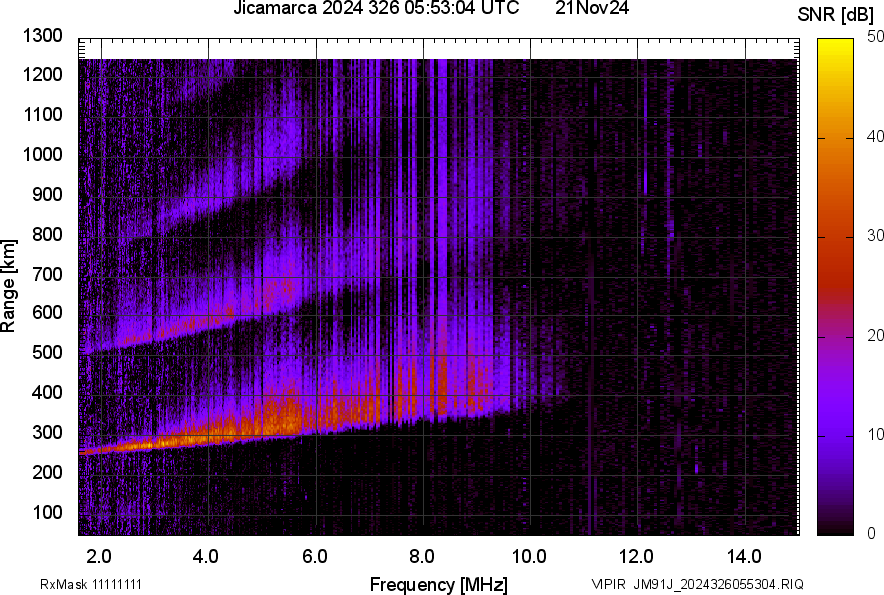Click the frequency tick label '6.0'

pos(315,557)
